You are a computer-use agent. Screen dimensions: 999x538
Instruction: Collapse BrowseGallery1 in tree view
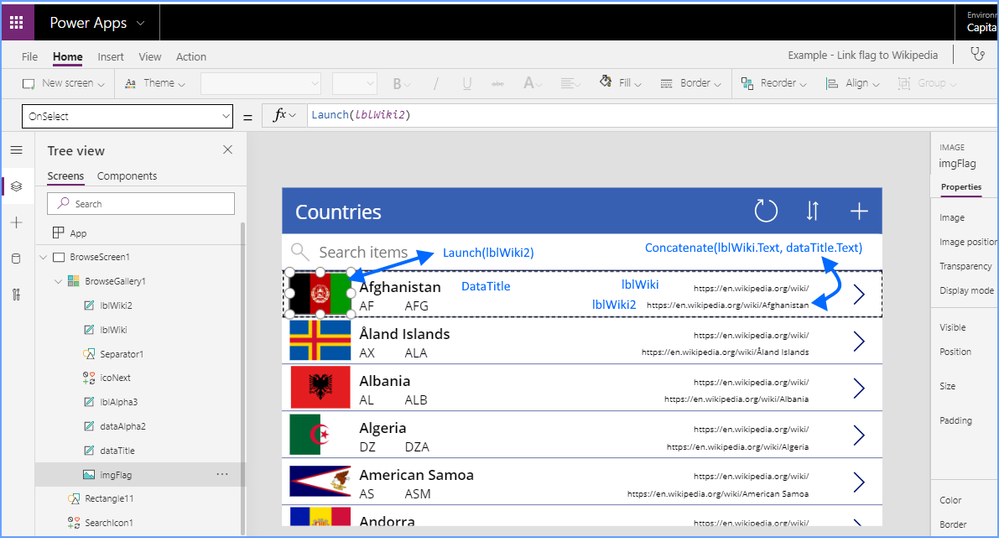(58, 281)
